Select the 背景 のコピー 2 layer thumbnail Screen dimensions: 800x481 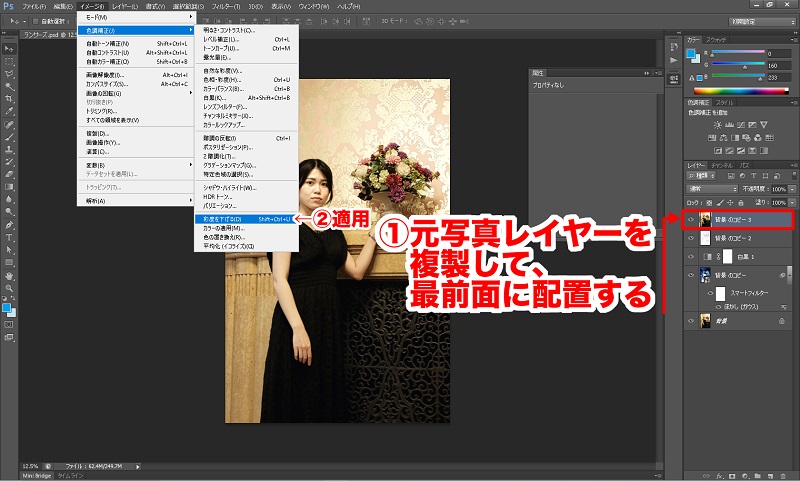706,238
